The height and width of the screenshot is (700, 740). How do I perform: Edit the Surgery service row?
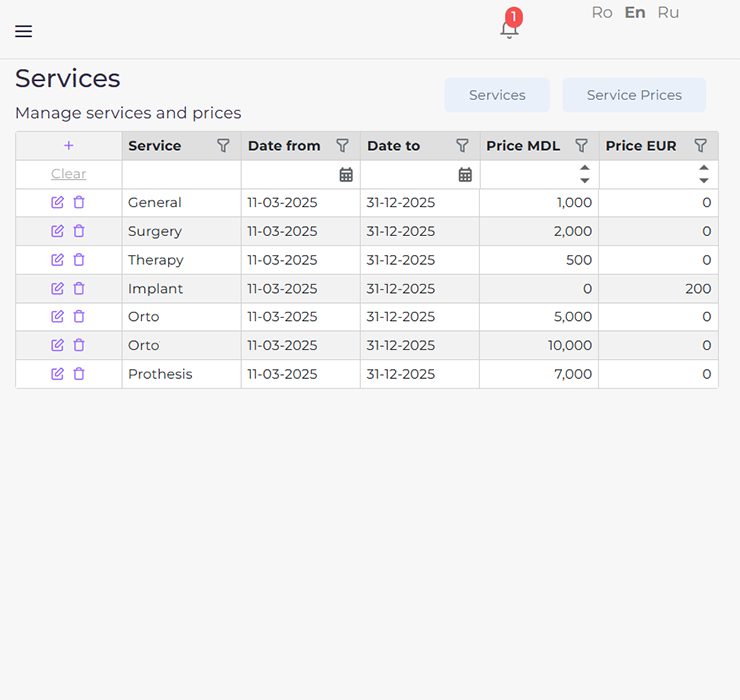click(x=57, y=231)
